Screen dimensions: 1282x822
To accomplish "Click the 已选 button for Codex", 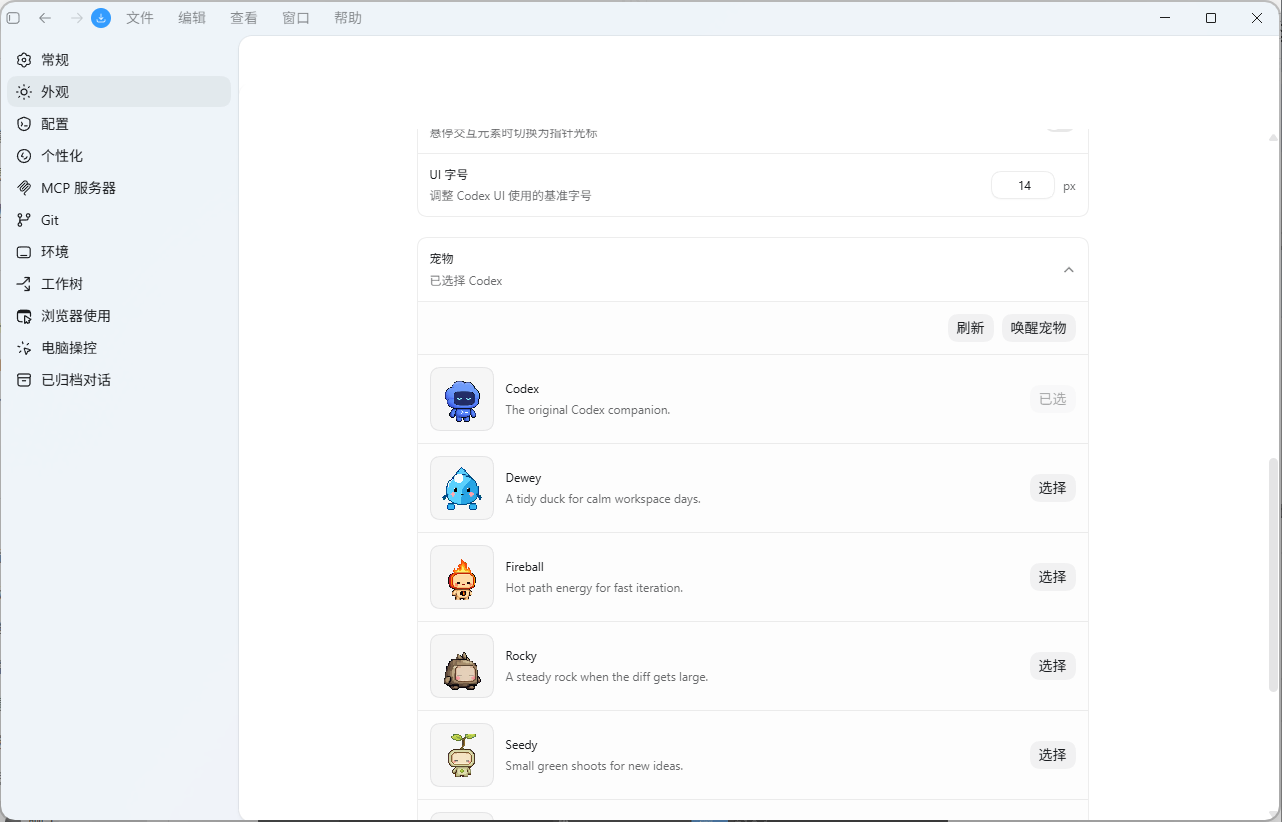I will [x=1052, y=399].
